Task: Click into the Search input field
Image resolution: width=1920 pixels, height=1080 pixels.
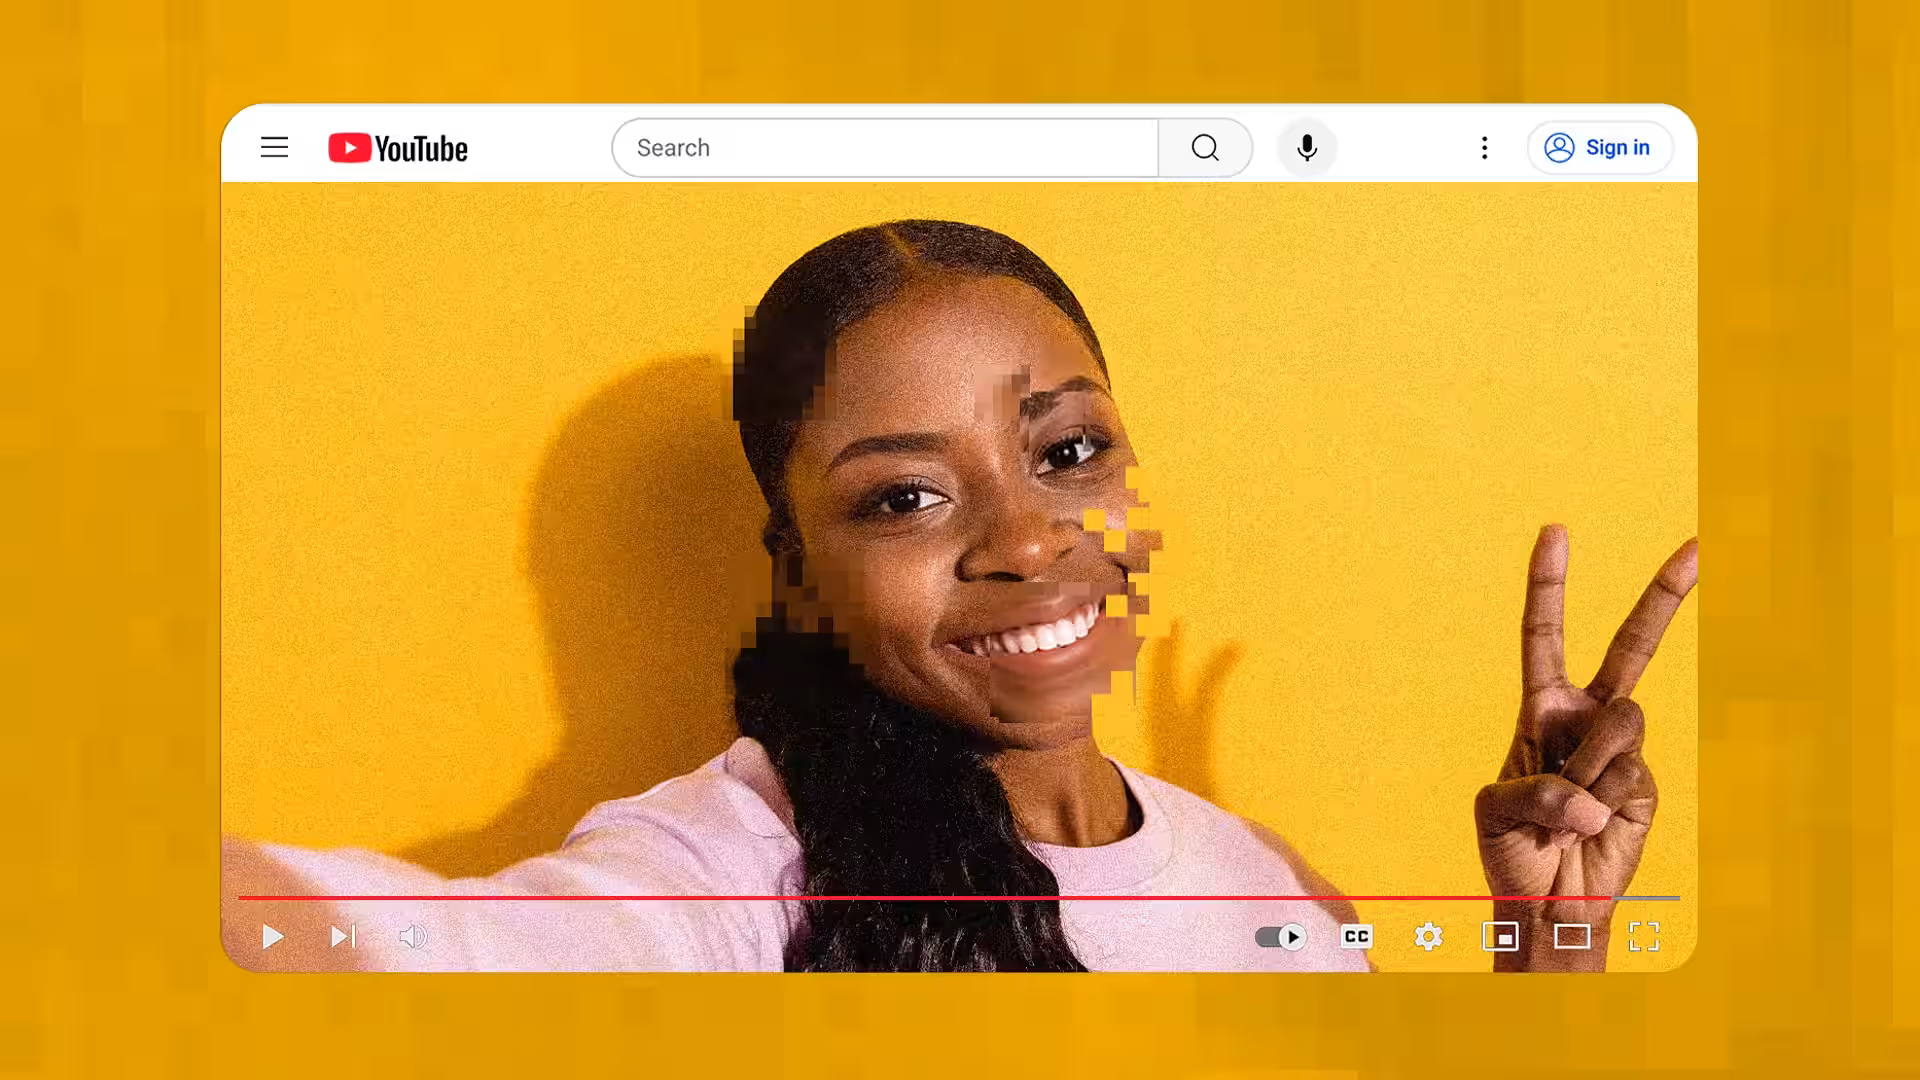Action: click(884, 148)
